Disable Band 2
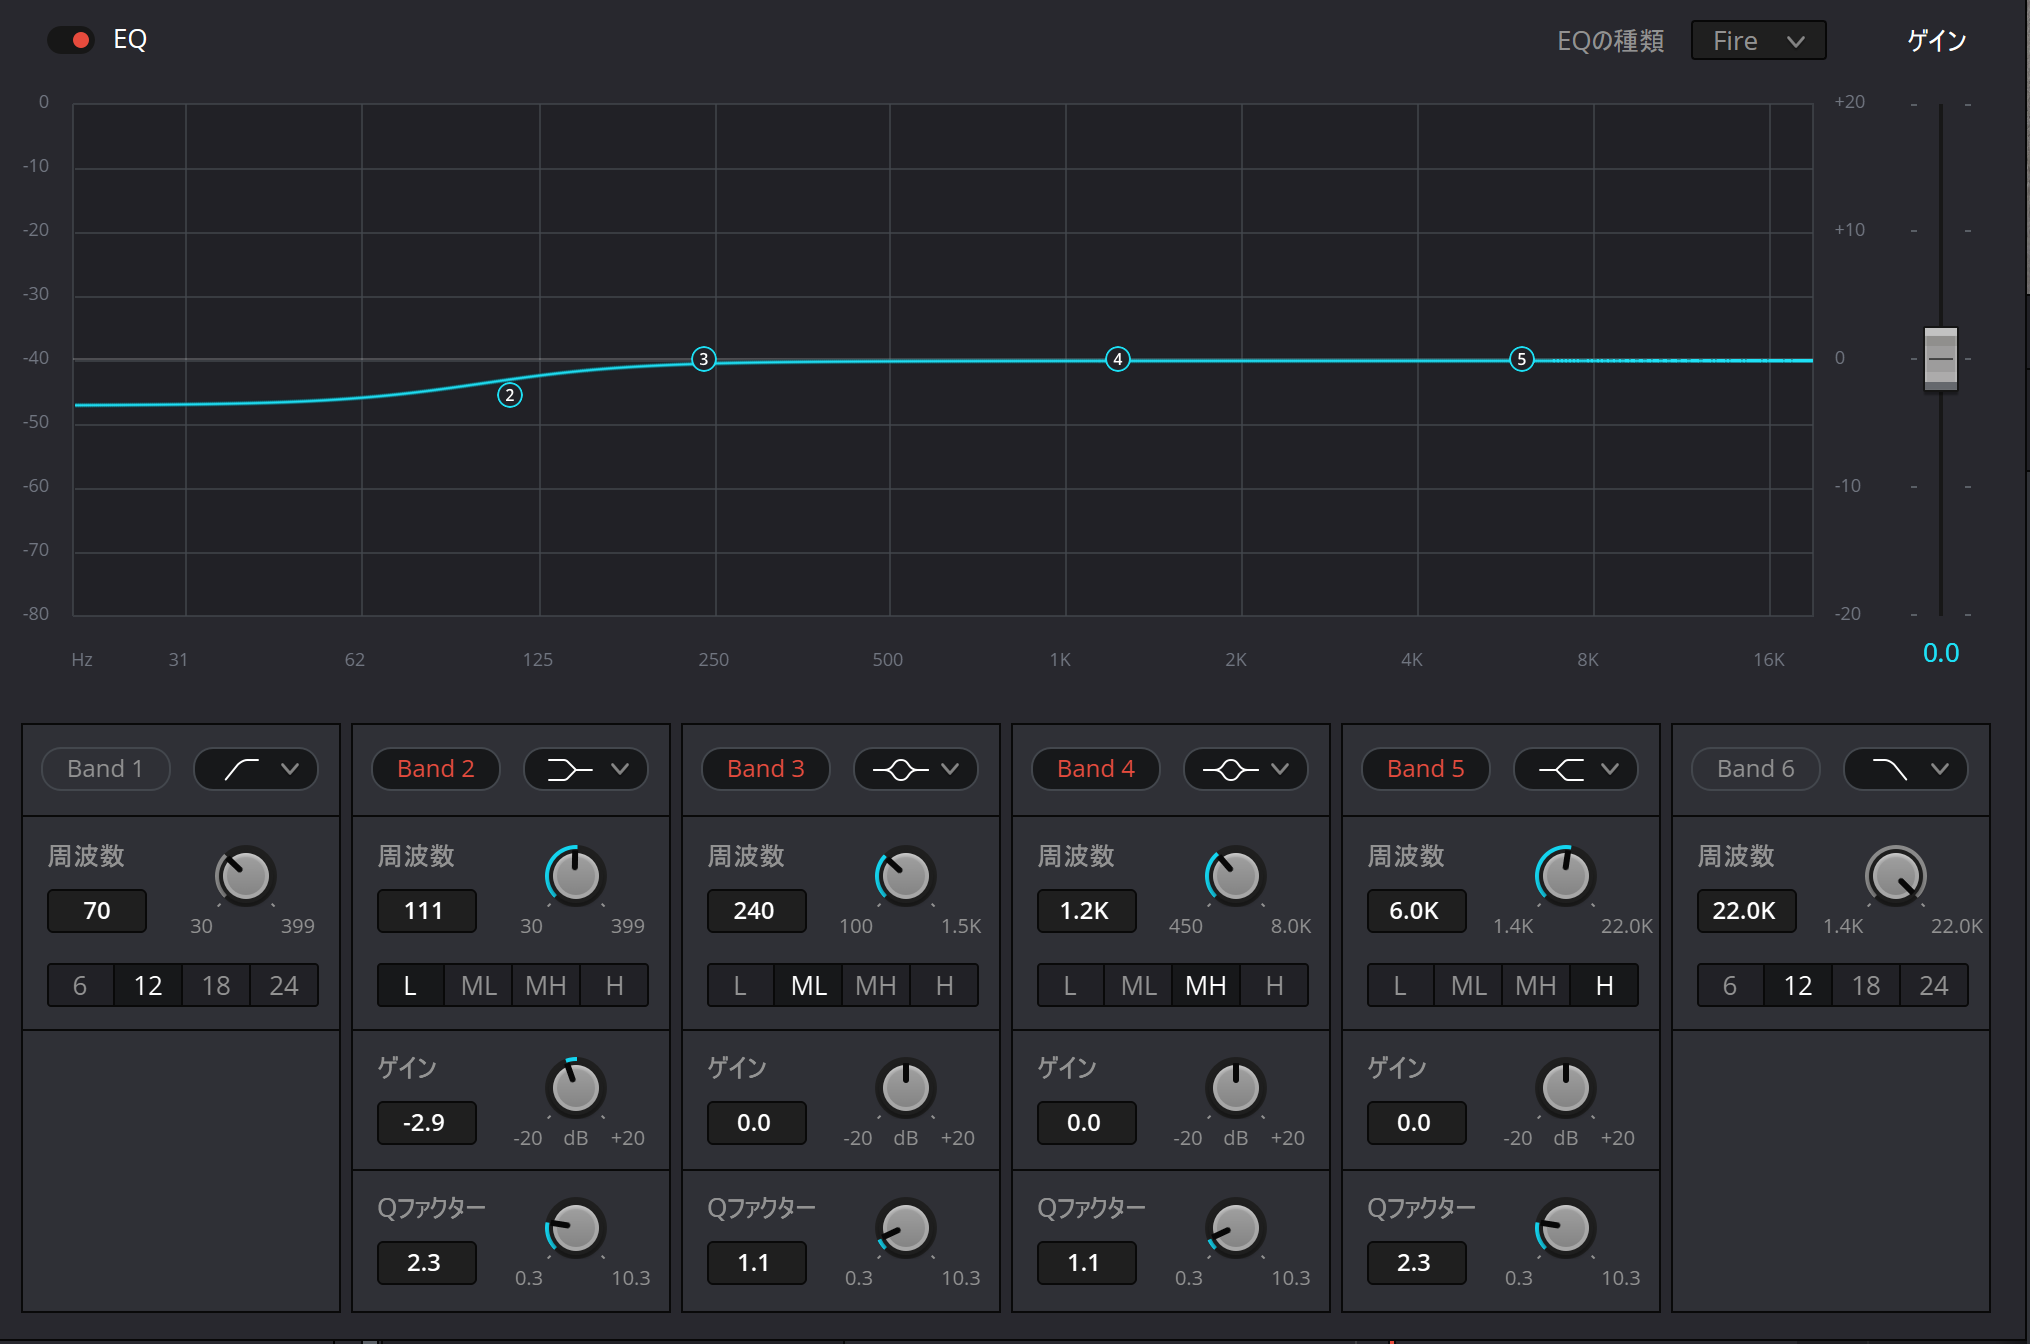This screenshot has height=1344, width=2030. pos(435,769)
